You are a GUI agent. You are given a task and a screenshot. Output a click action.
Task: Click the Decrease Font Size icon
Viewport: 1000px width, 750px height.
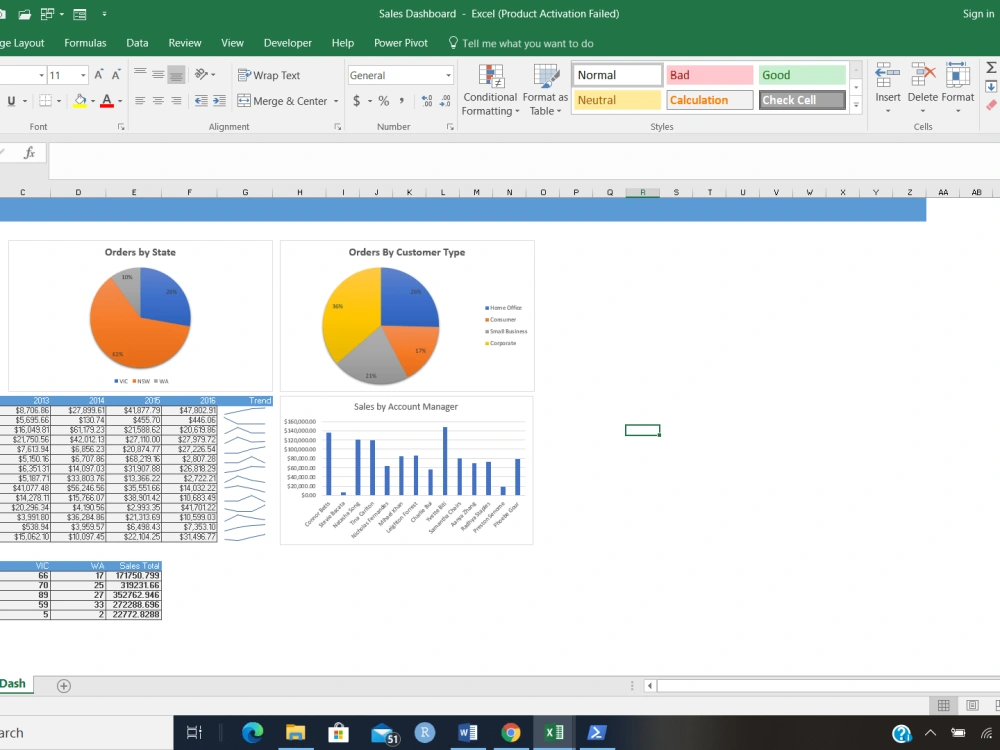coord(115,75)
